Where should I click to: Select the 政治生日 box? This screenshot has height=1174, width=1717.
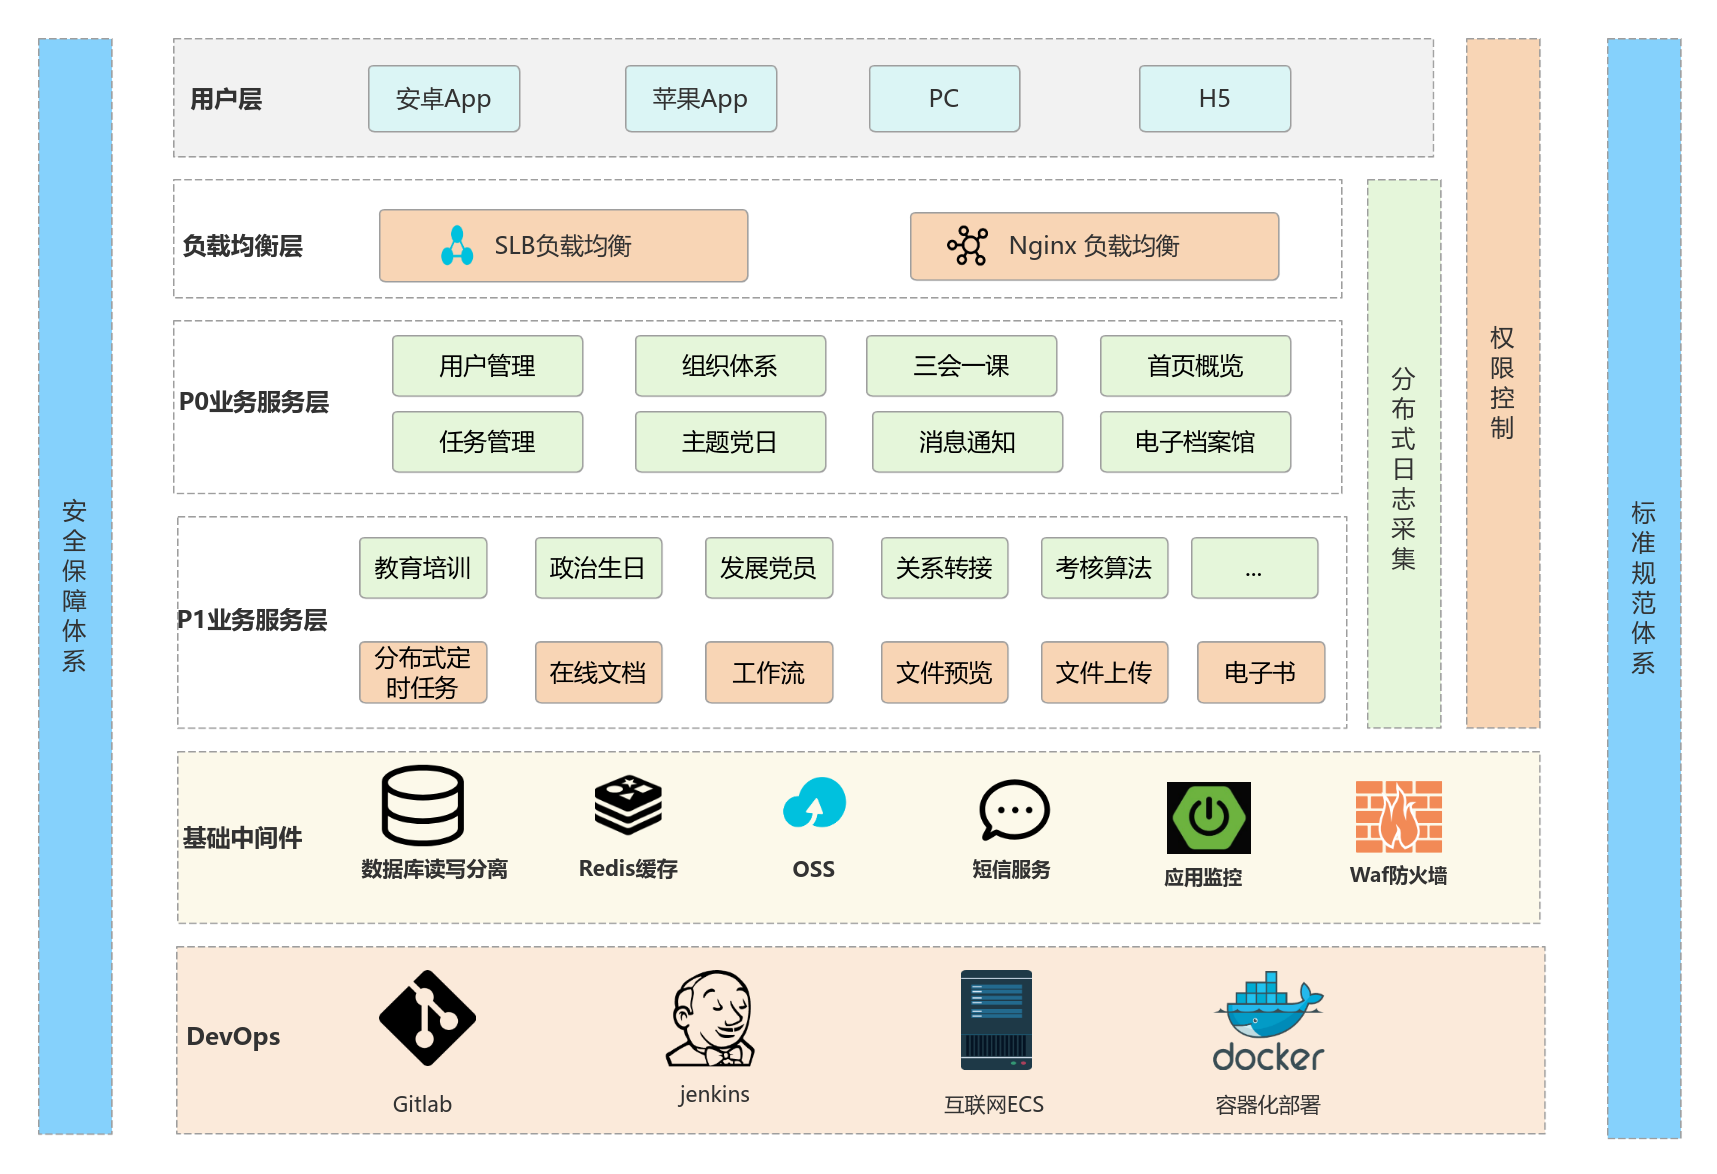pos(599,568)
